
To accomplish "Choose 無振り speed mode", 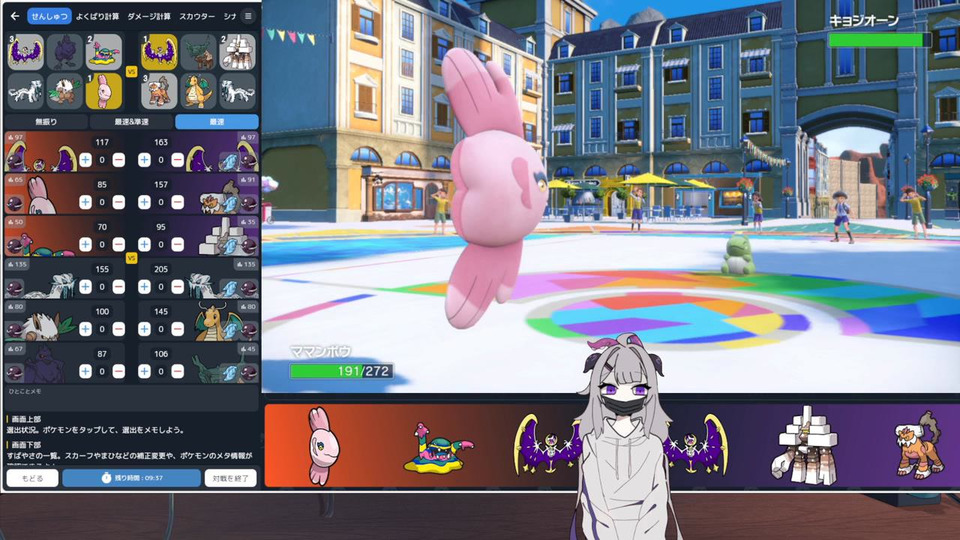I will click(x=47, y=122).
